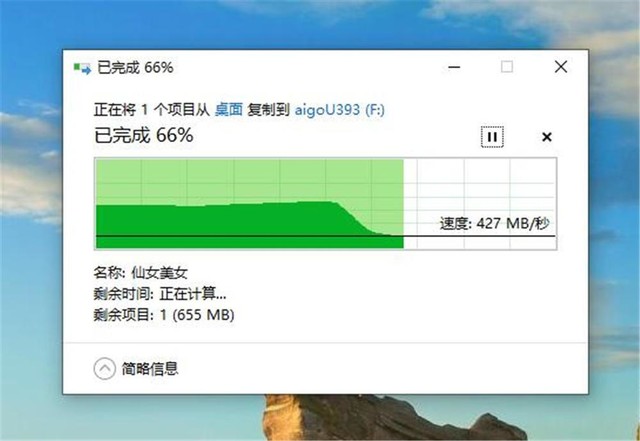The height and width of the screenshot is (441, 640).
Task: Click the 剩余时间: 正在计算 line
Action: [160, 294]
